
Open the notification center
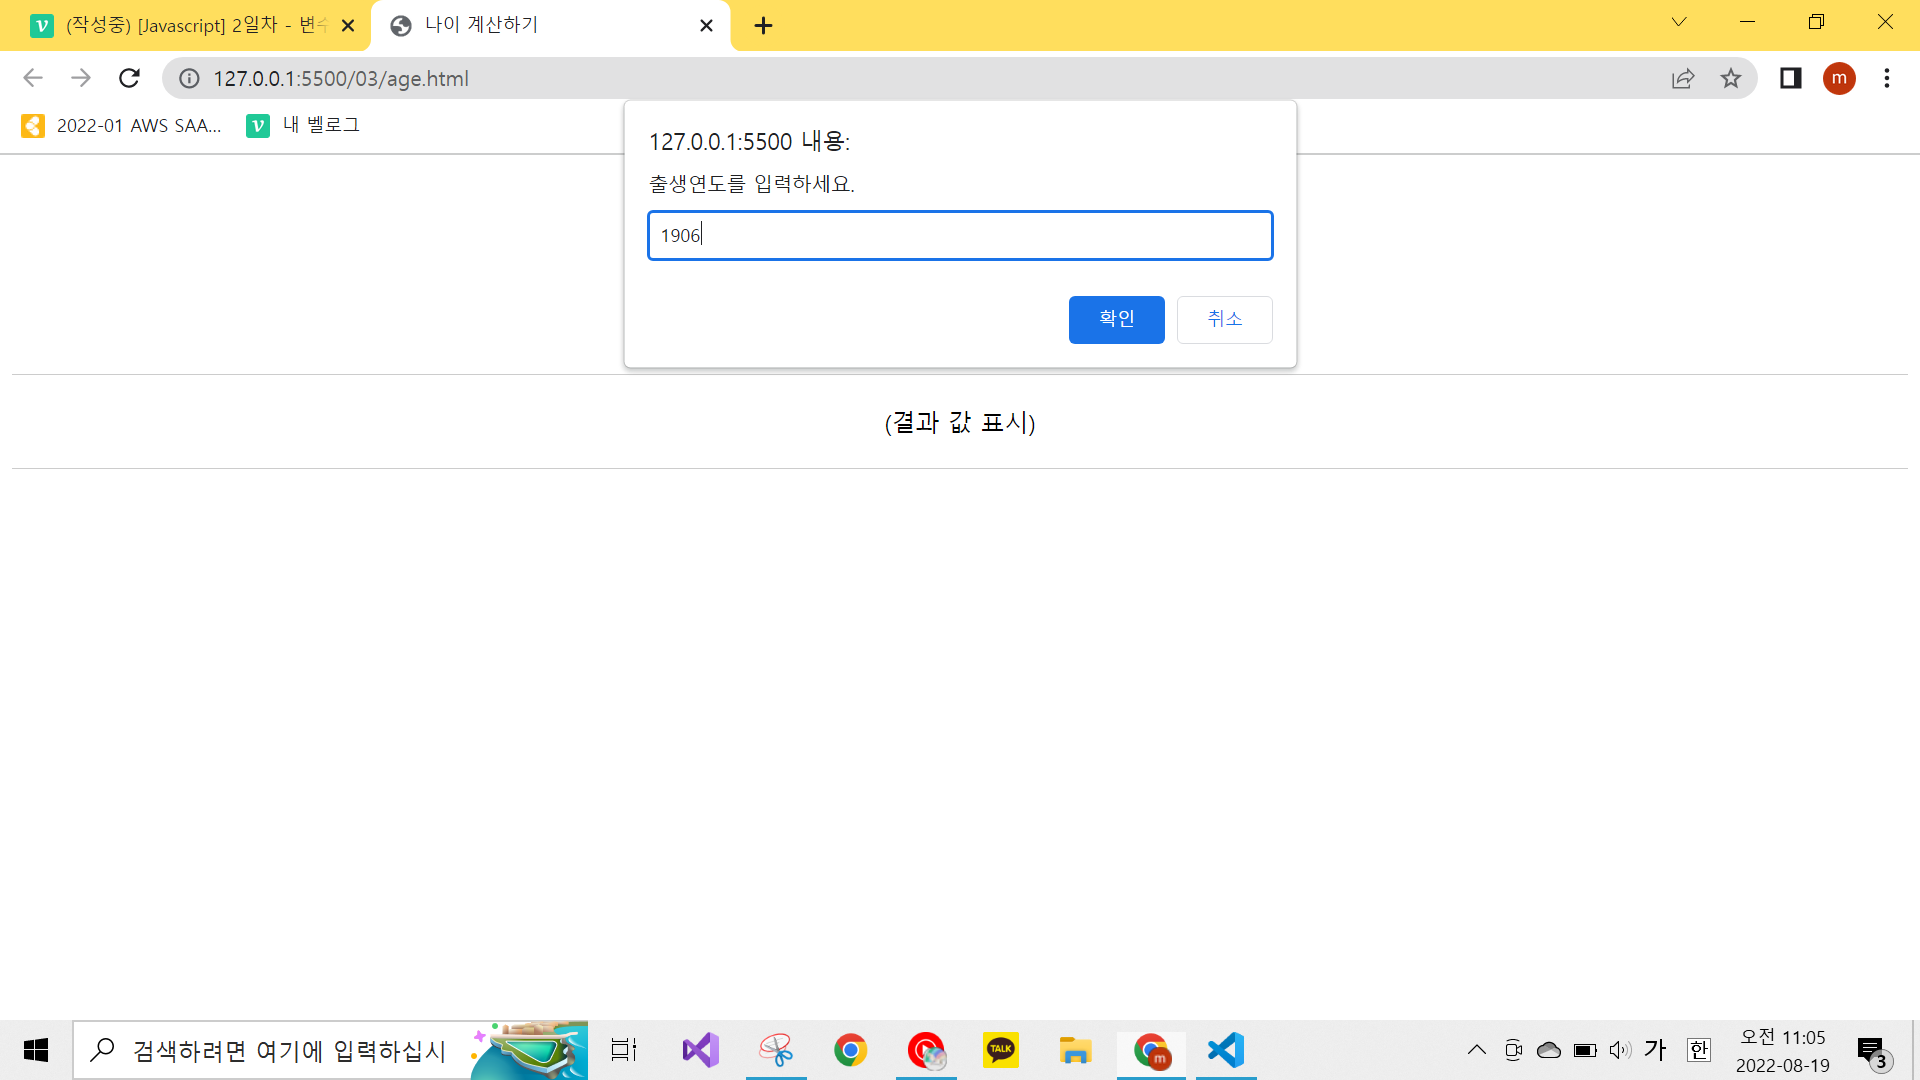[1871, 1050]
